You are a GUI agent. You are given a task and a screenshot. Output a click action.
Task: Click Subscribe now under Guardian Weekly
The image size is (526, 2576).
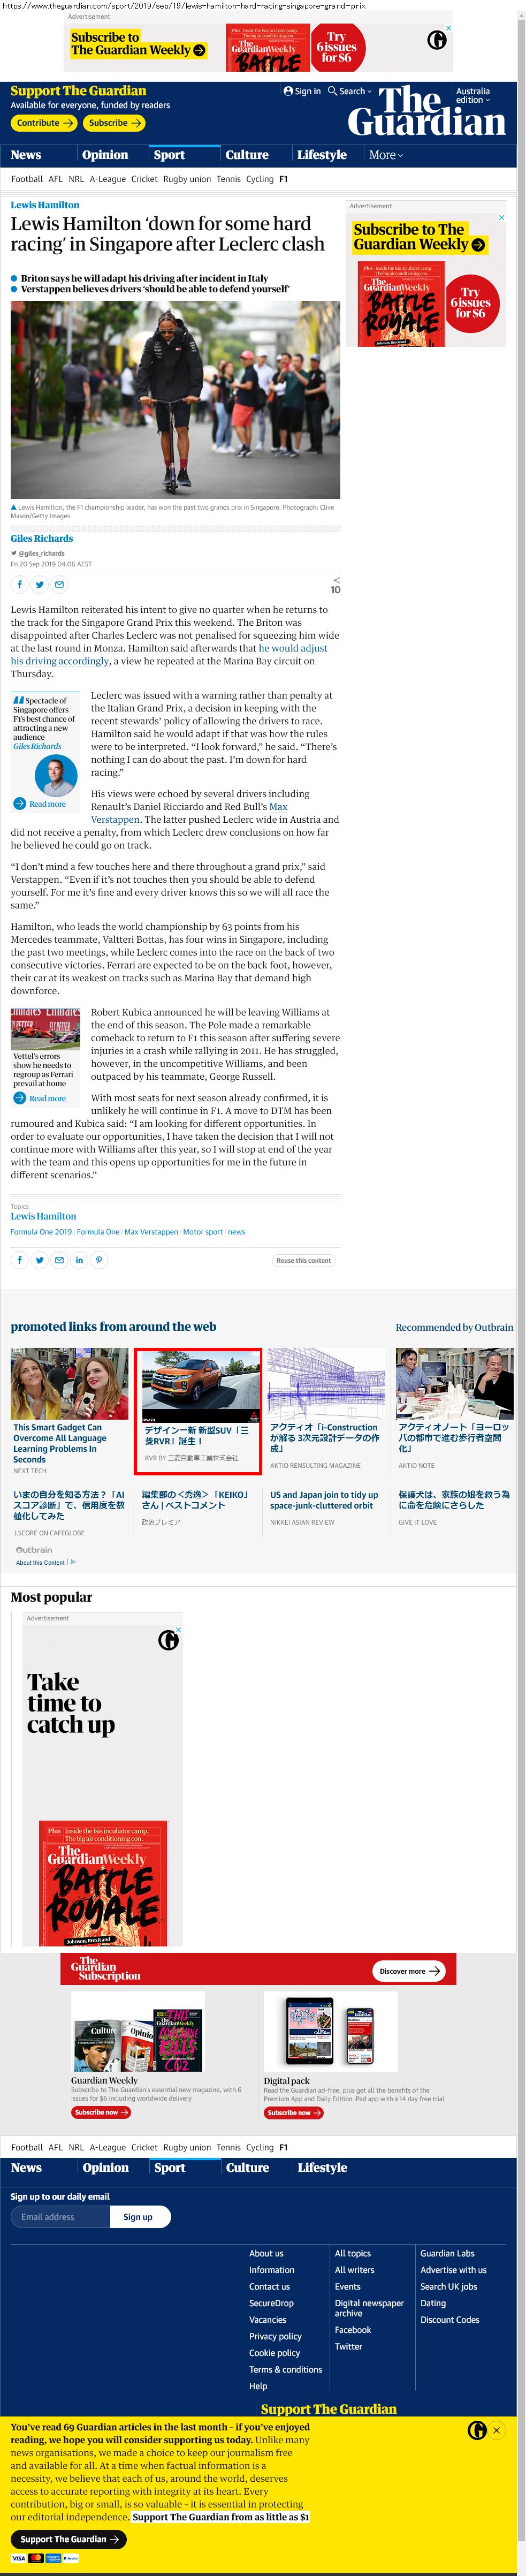[x=101, y=2113]
